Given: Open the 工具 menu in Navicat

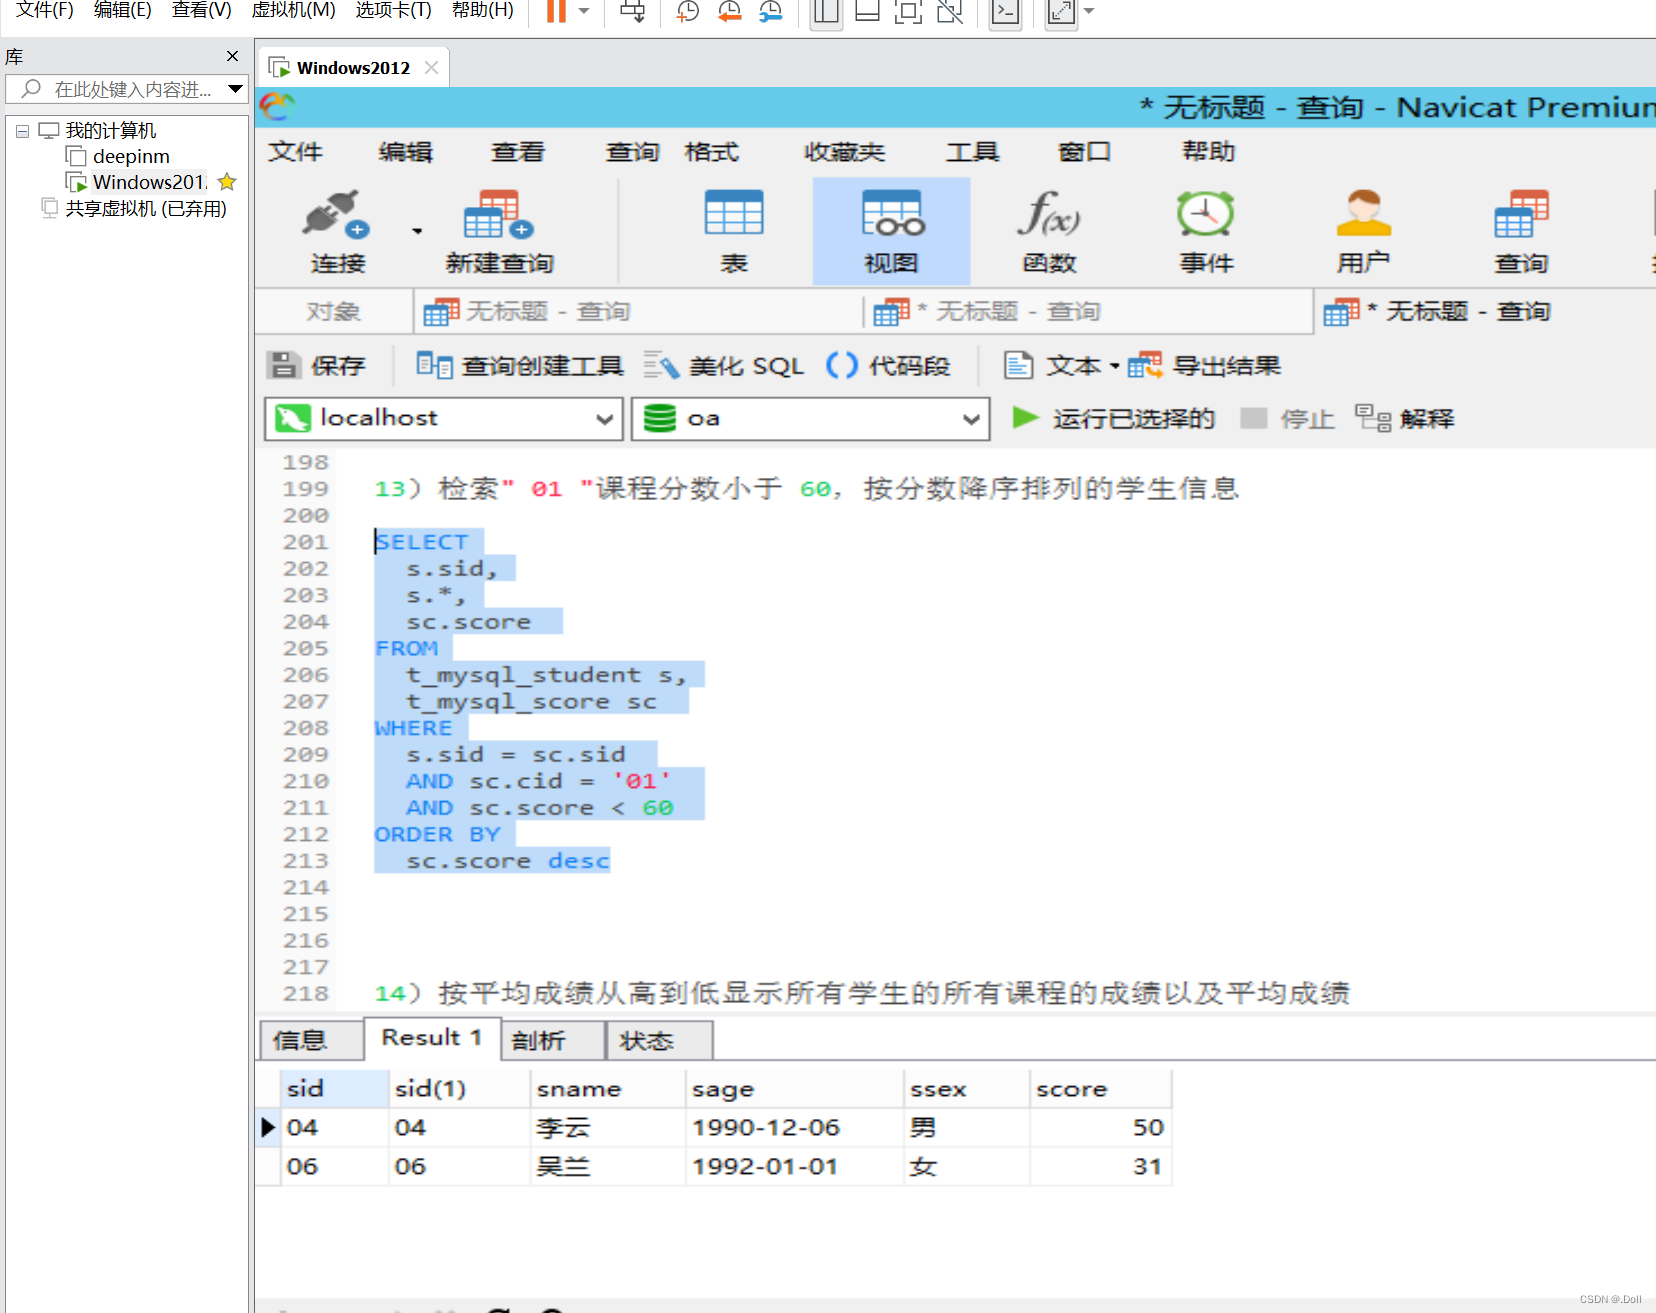Looking at the screenshot, I should 972,151.
